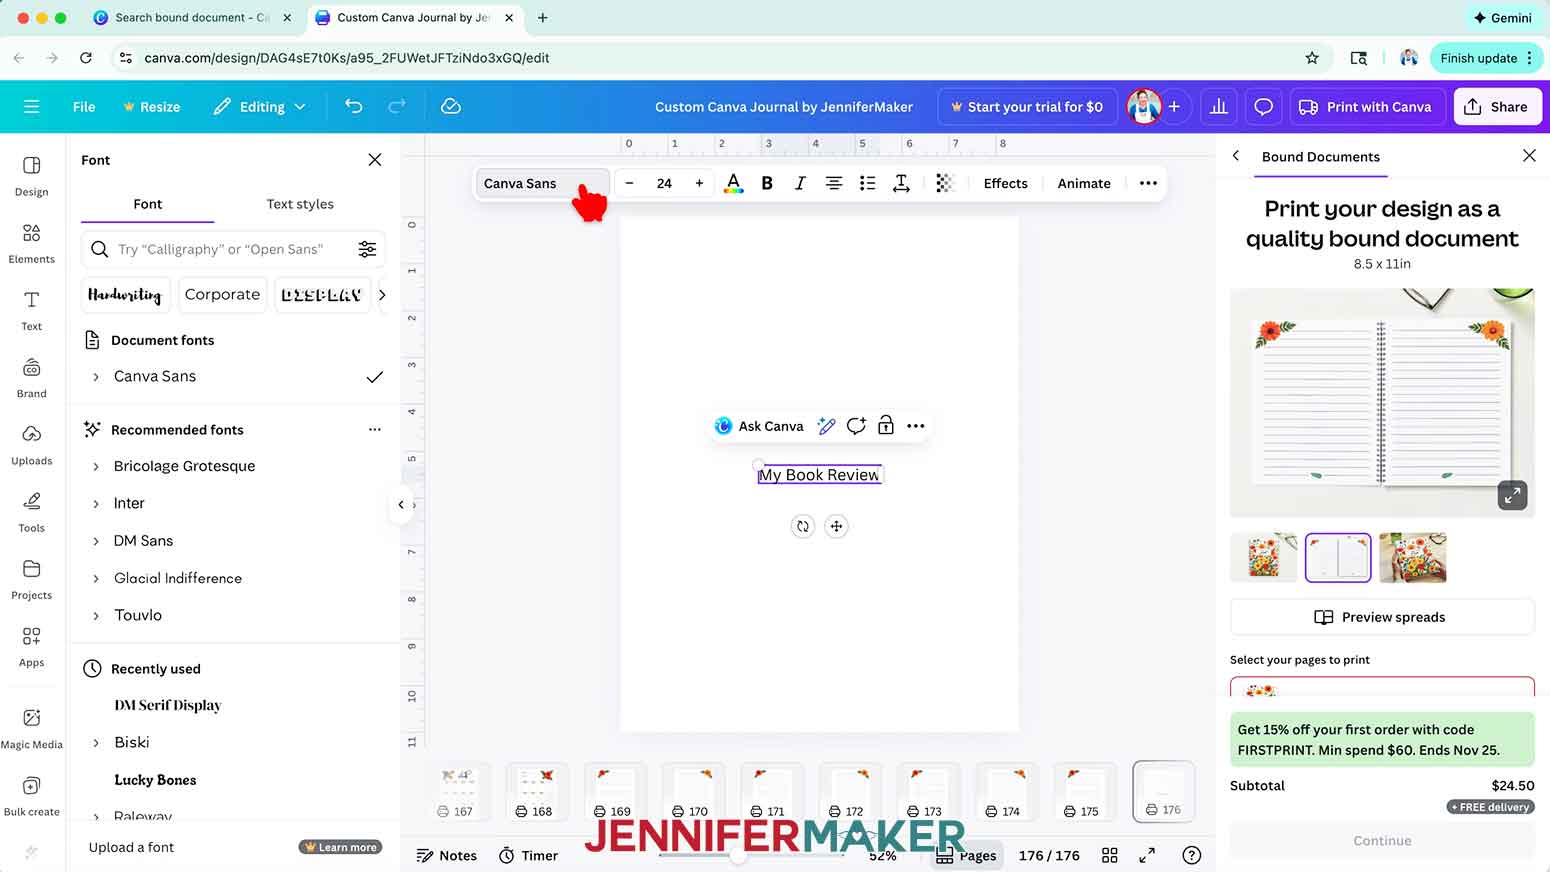Open the Brand sidebar panel
1550x872 pixels.
pos(31,378)
